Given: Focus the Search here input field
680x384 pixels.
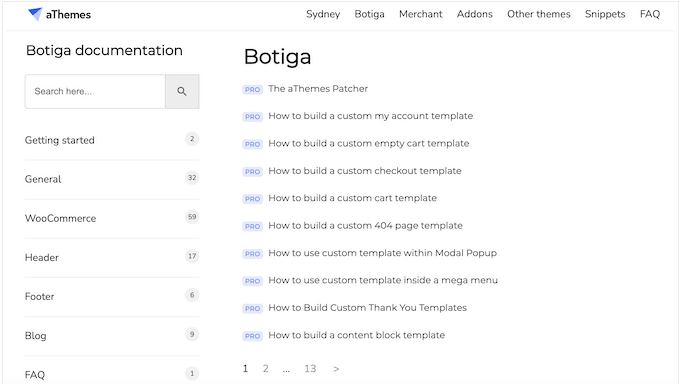Looking at the screenshot, I should point(95,92).
